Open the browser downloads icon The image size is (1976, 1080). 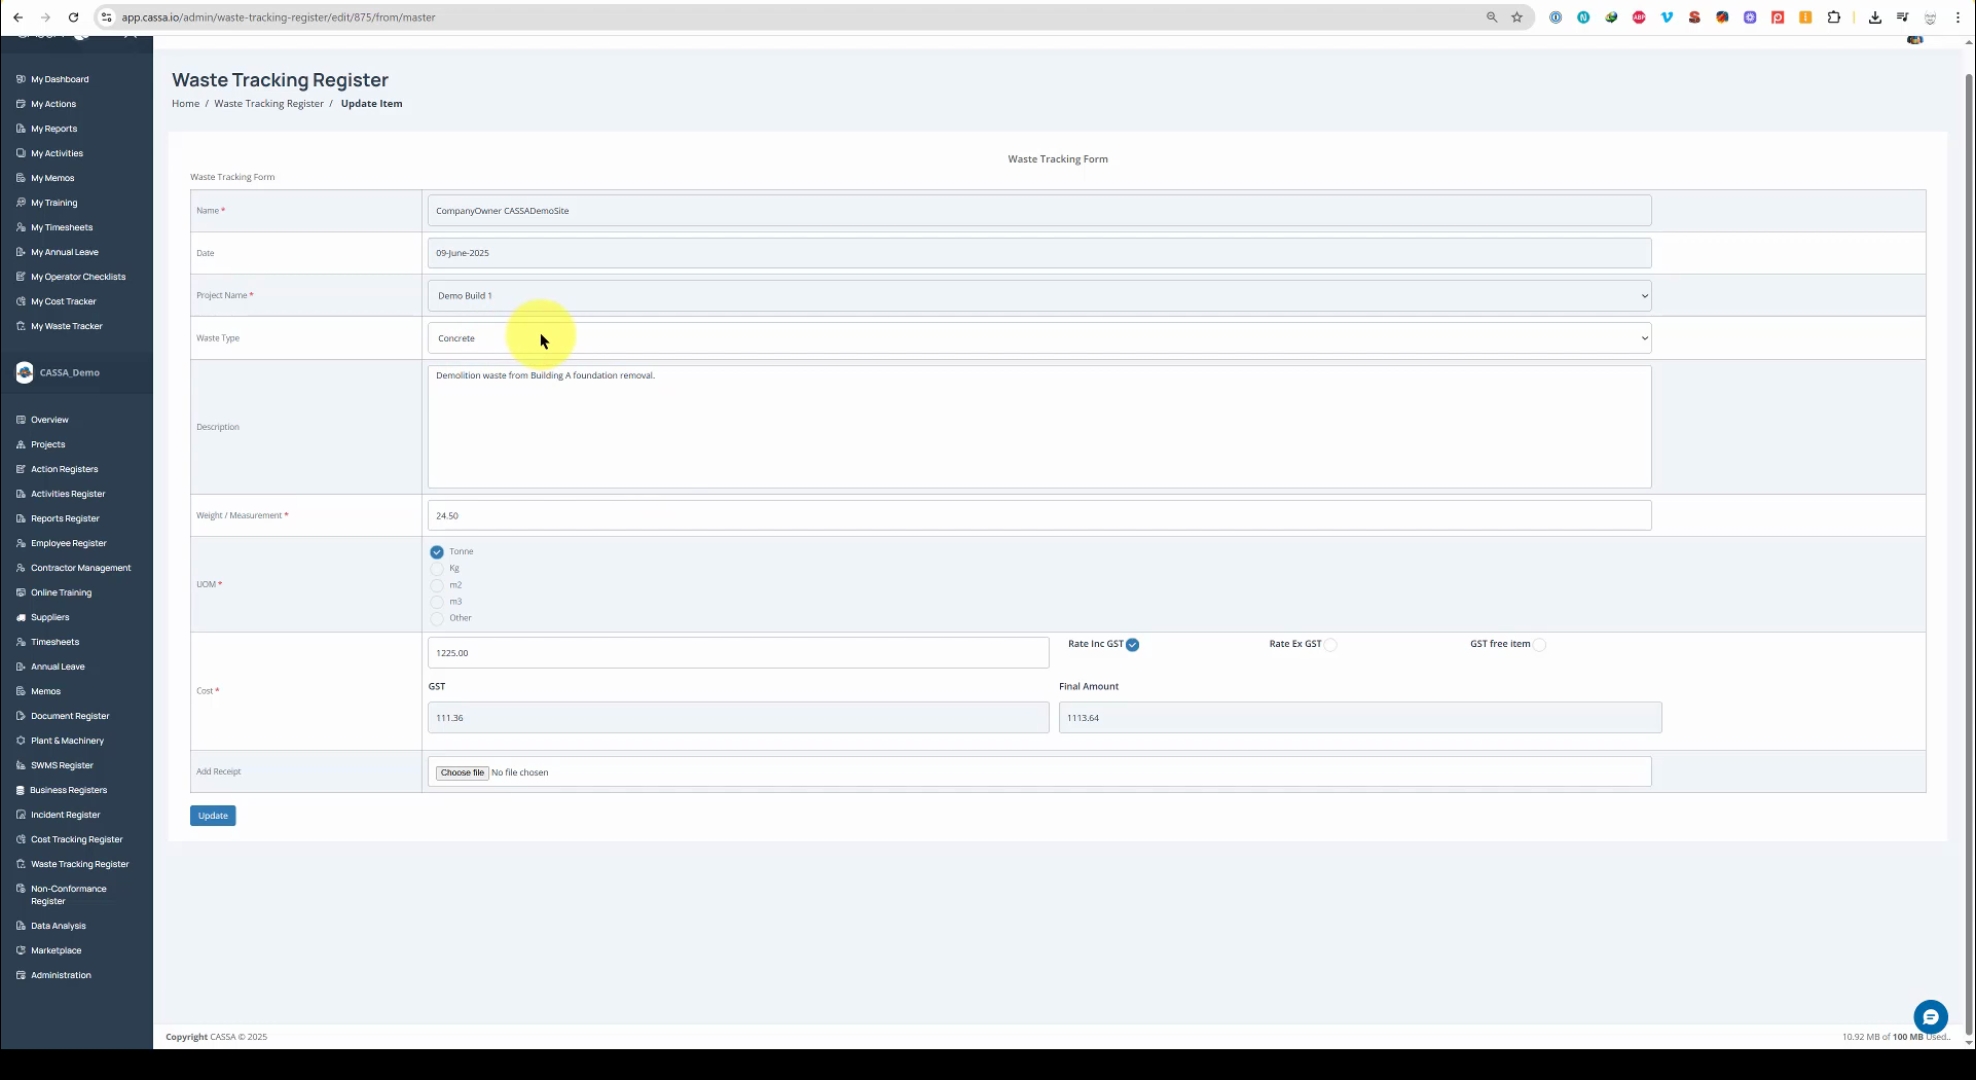1874,17
